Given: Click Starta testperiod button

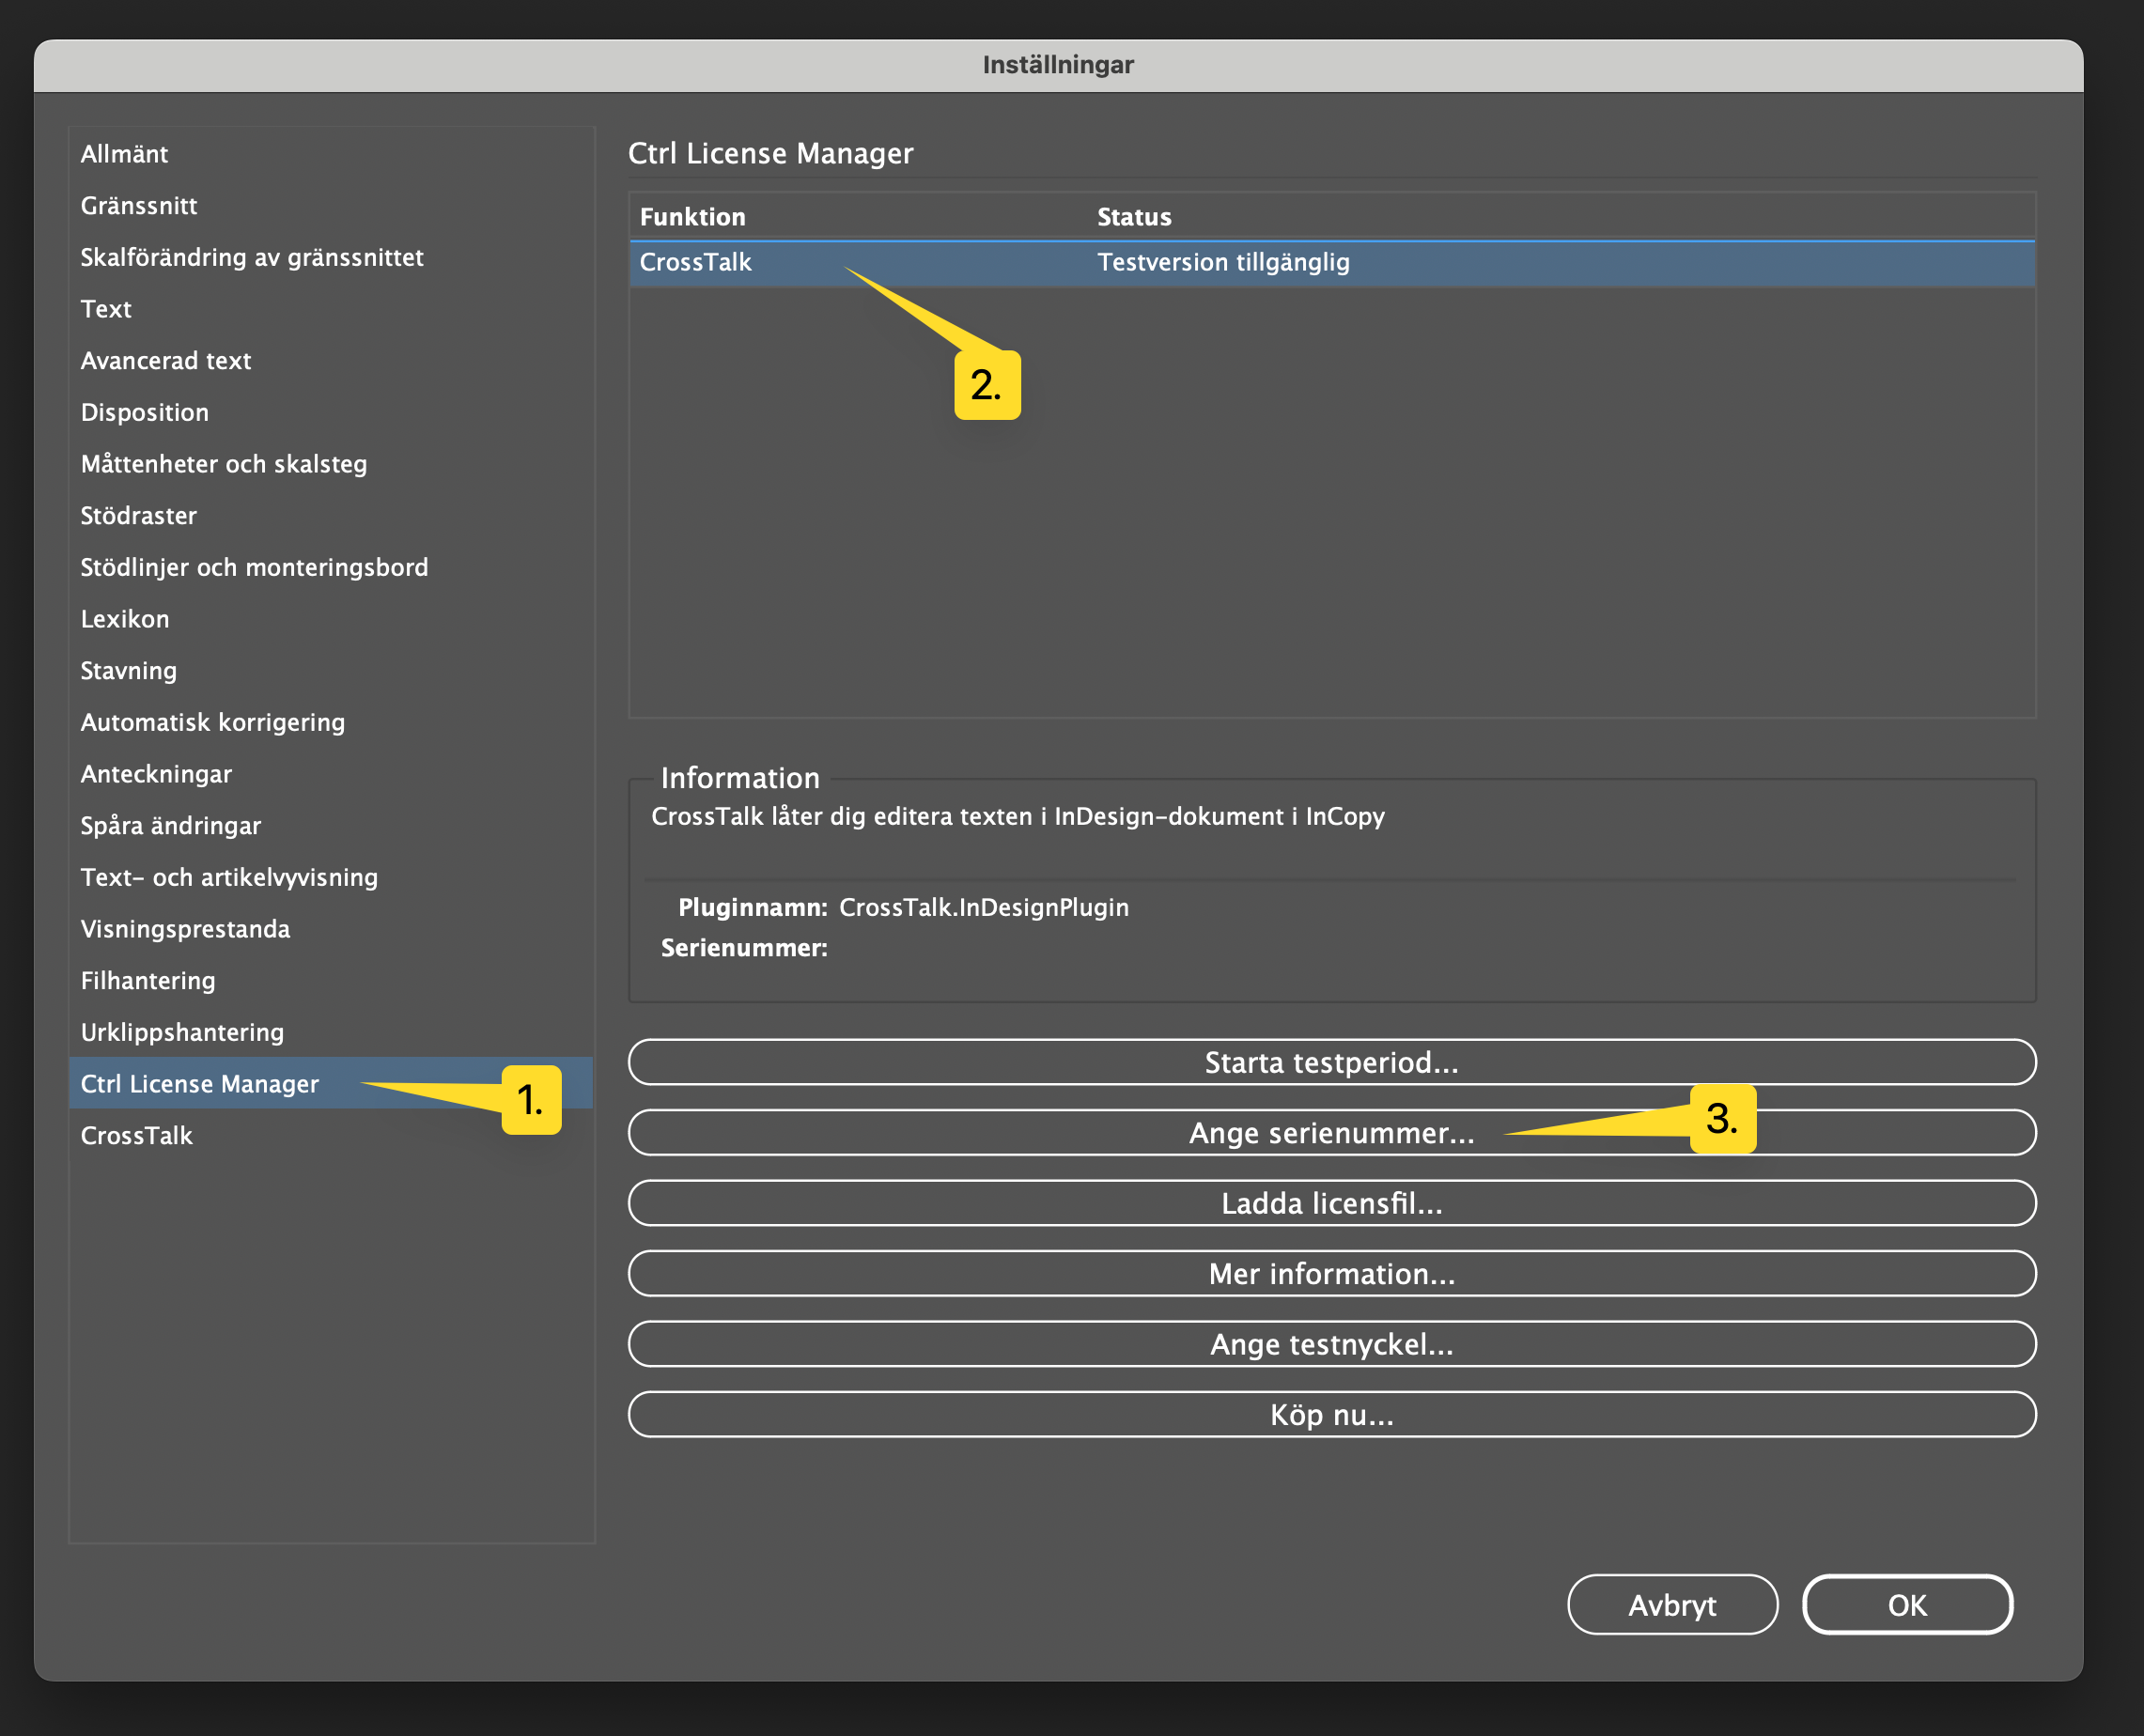Looking at the screenshot, I should coord(1332,1062).
